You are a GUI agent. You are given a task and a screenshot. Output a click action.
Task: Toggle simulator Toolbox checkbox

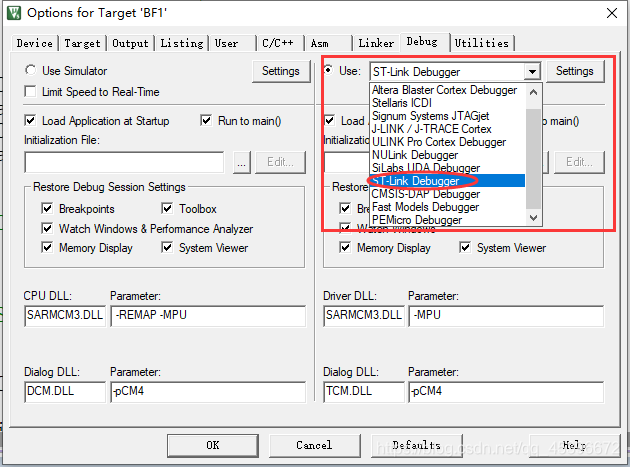(x=167, y=208)
